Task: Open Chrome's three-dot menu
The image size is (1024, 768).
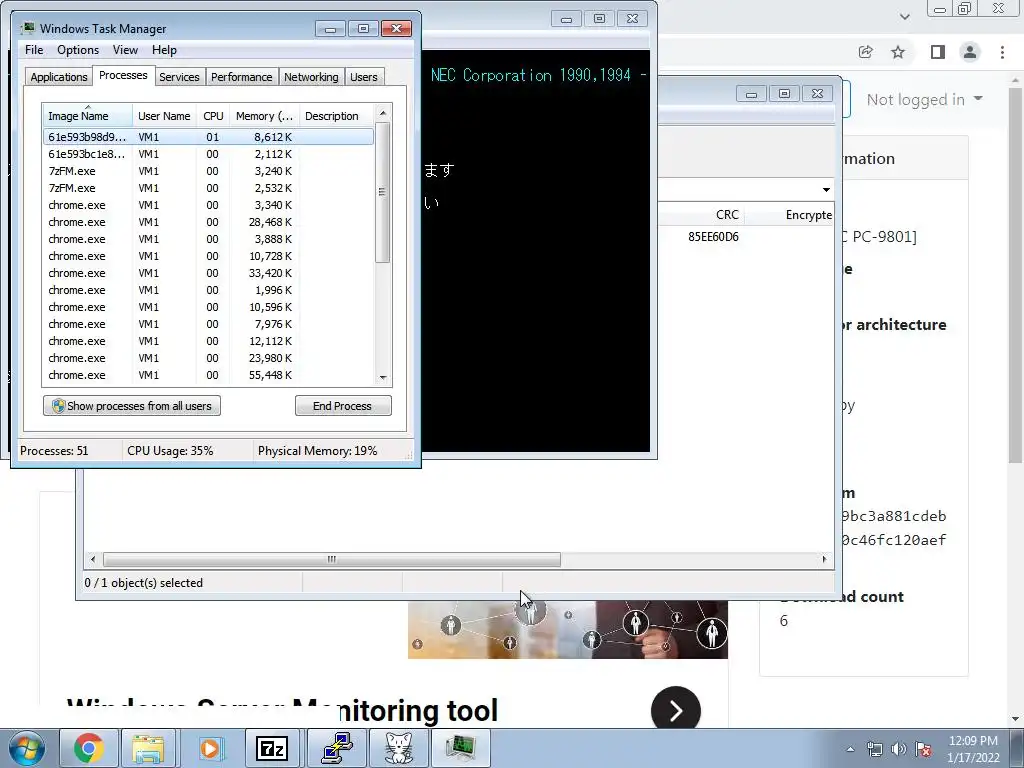Action: [1002, 52]
